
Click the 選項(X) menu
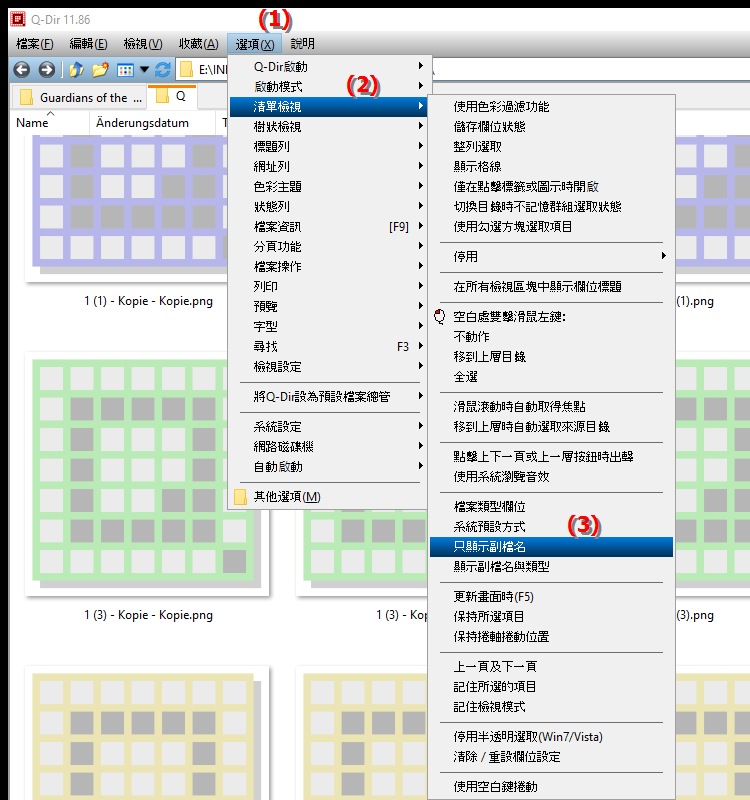(255, 44)
